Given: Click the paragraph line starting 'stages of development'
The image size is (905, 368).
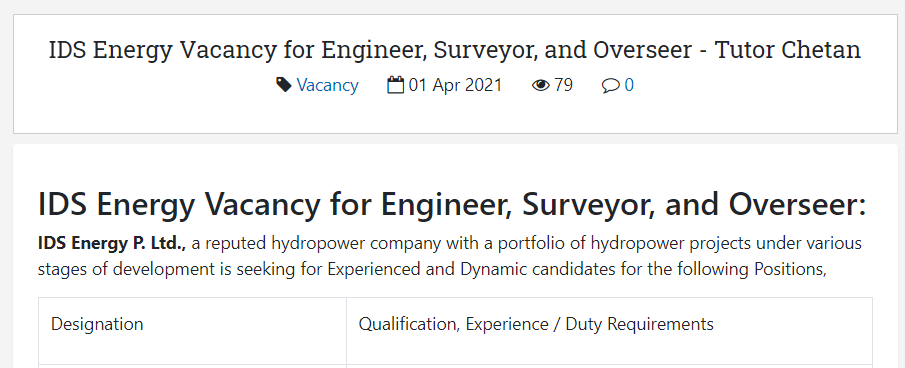Looking at the screenshot, I should click(432, 269).
